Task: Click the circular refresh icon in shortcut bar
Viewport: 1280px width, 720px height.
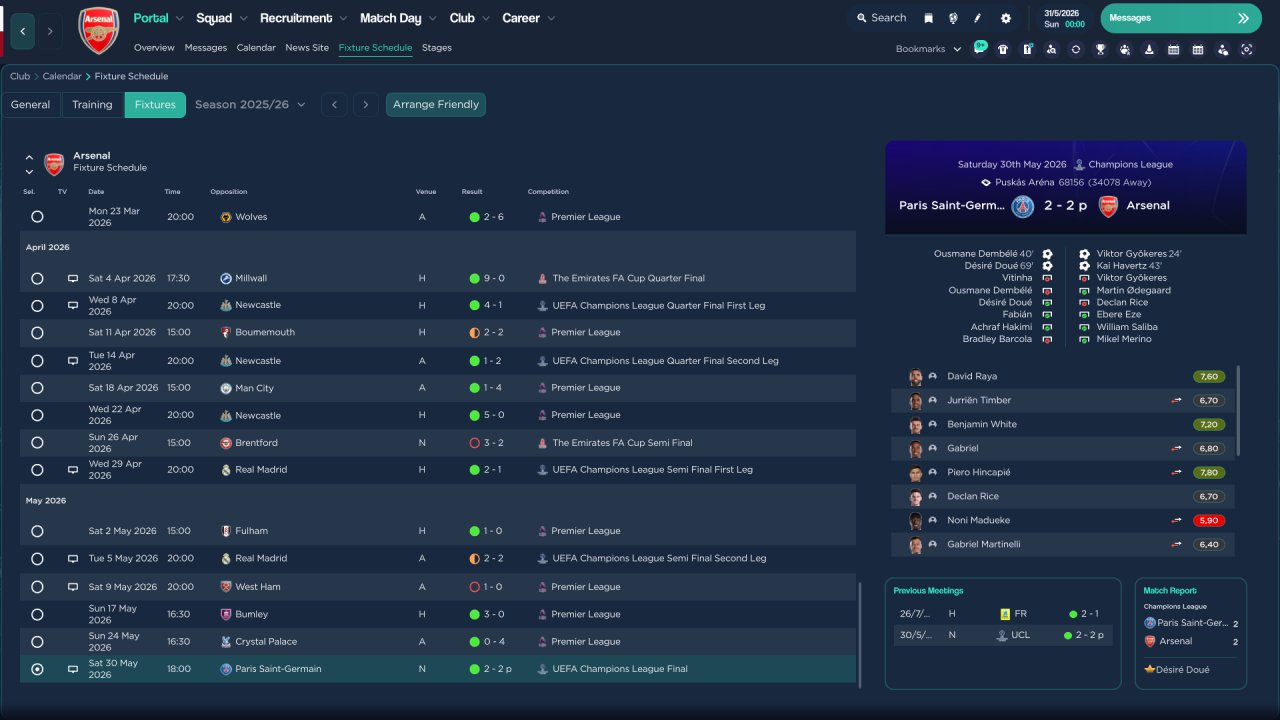Action: pyautogui.click(x=1075, y=49)
